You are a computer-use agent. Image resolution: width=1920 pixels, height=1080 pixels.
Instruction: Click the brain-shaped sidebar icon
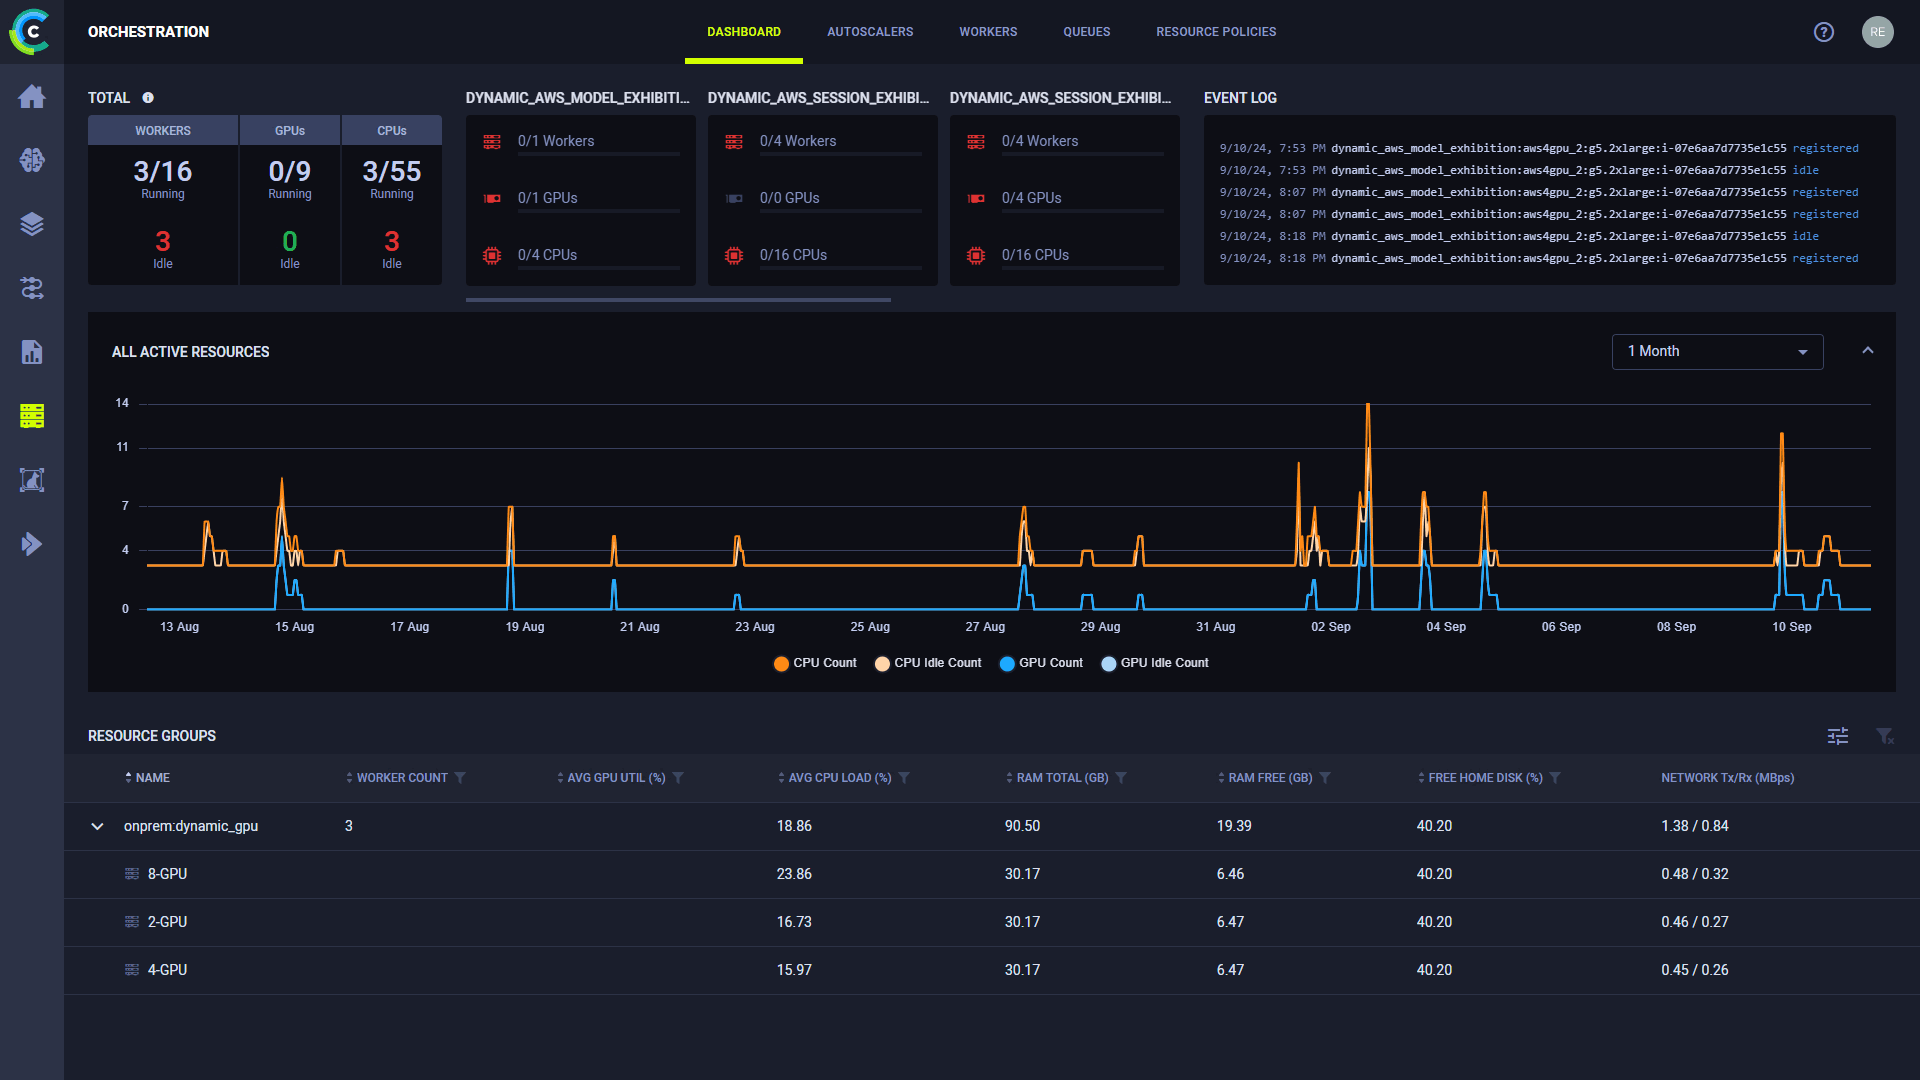coord(32,160)
